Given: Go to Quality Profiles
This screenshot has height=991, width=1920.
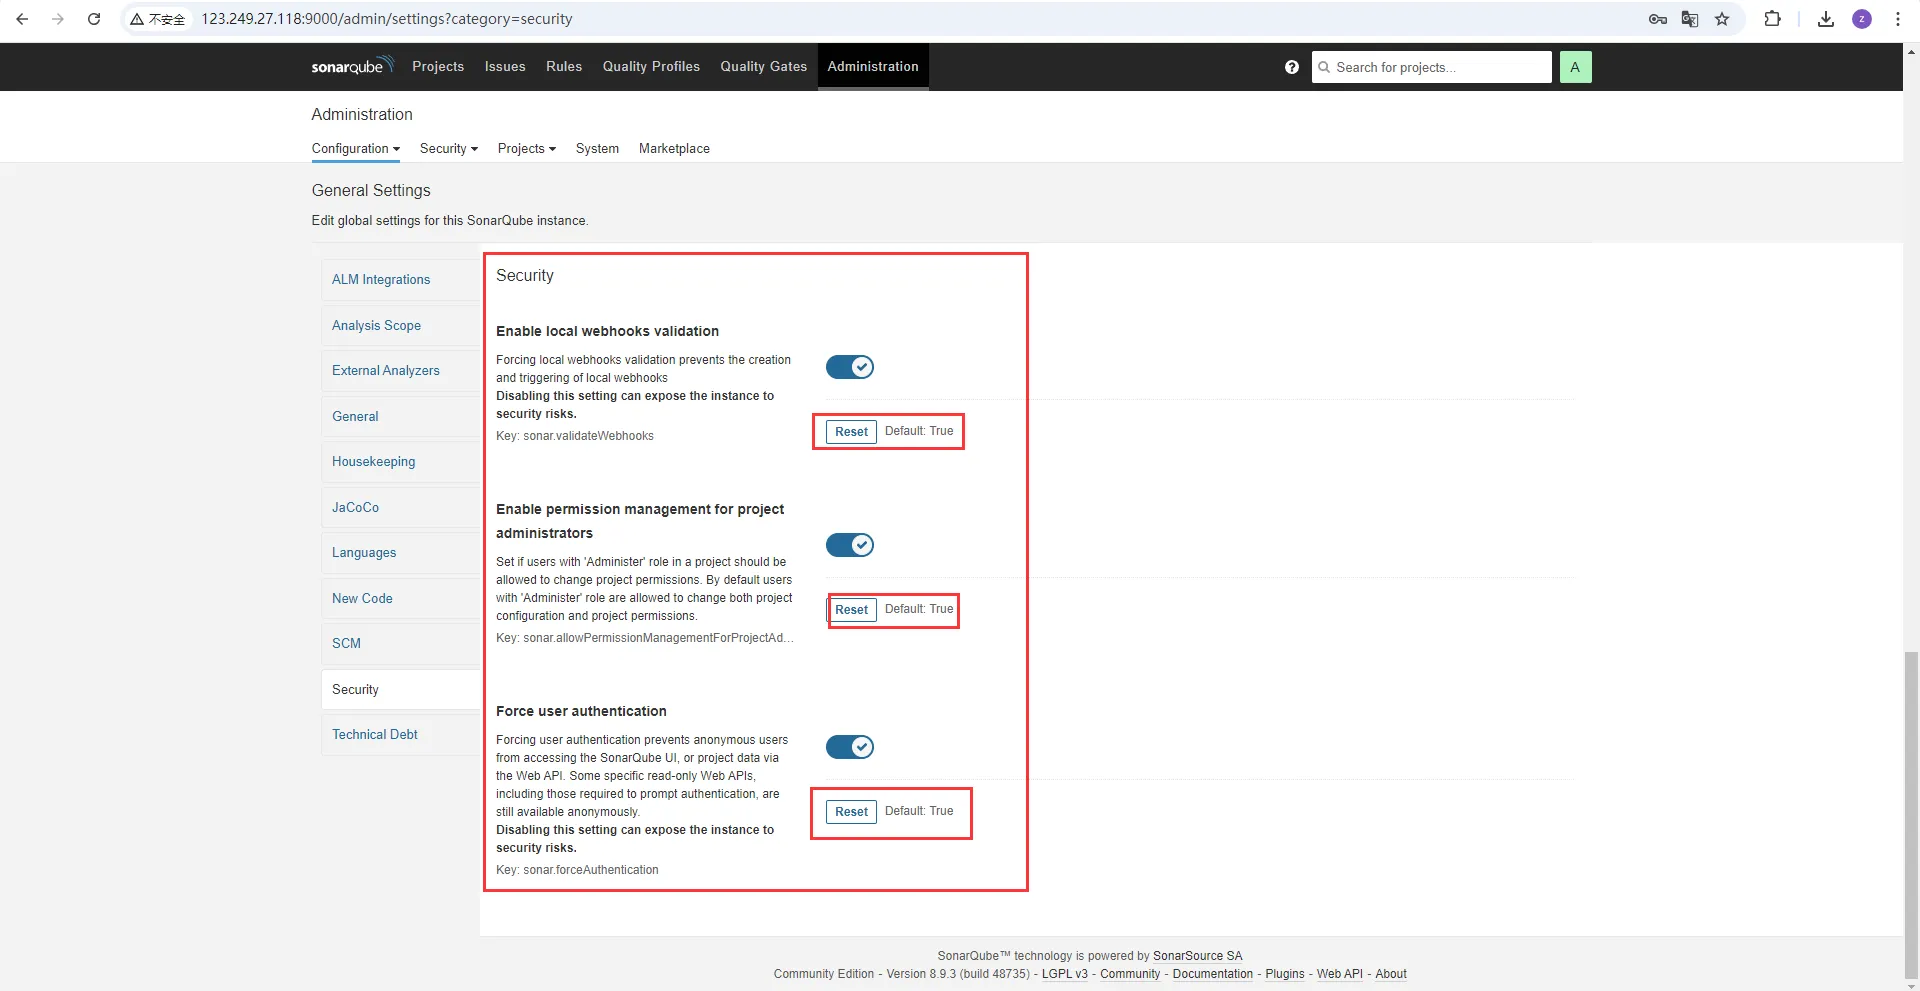Looking at the screenshot, I should pyautogui.click(x=651, y=67).
